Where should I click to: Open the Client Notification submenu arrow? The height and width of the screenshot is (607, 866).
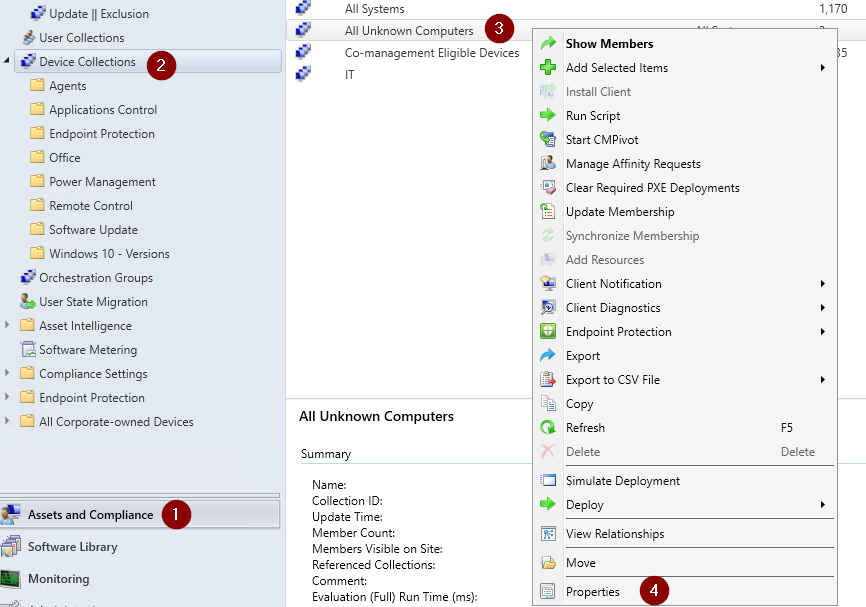[823, 283]
